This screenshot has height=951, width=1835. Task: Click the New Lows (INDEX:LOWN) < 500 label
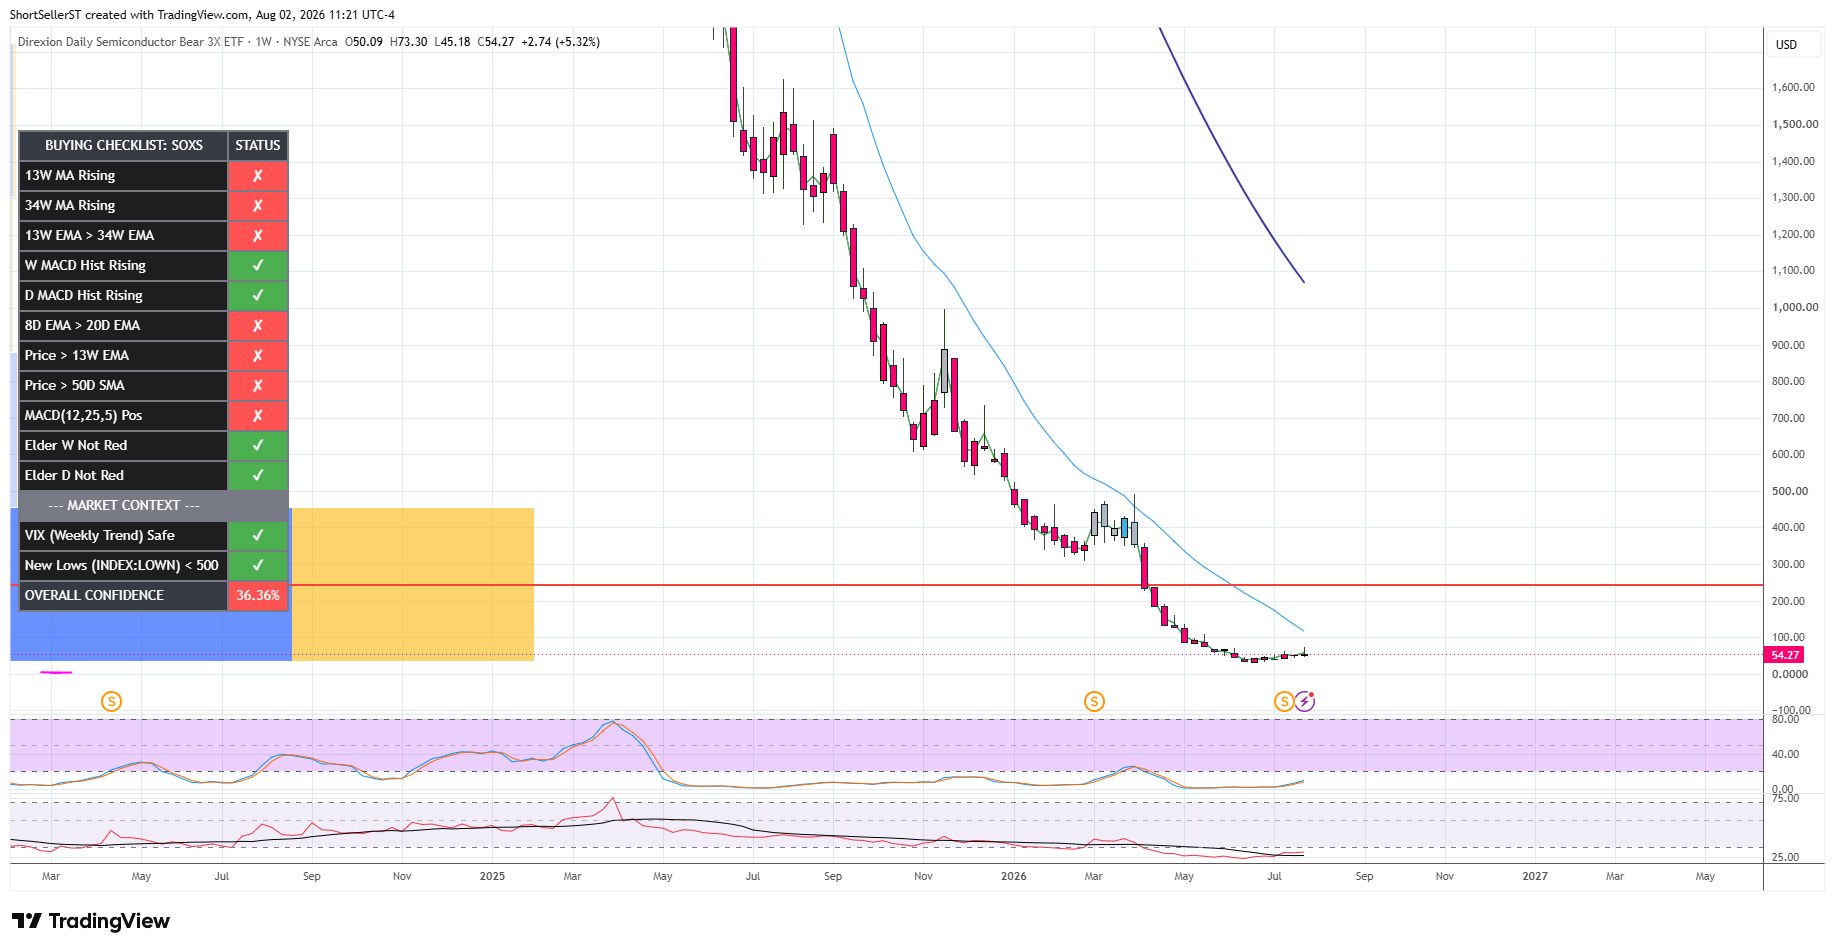(122, 565)
